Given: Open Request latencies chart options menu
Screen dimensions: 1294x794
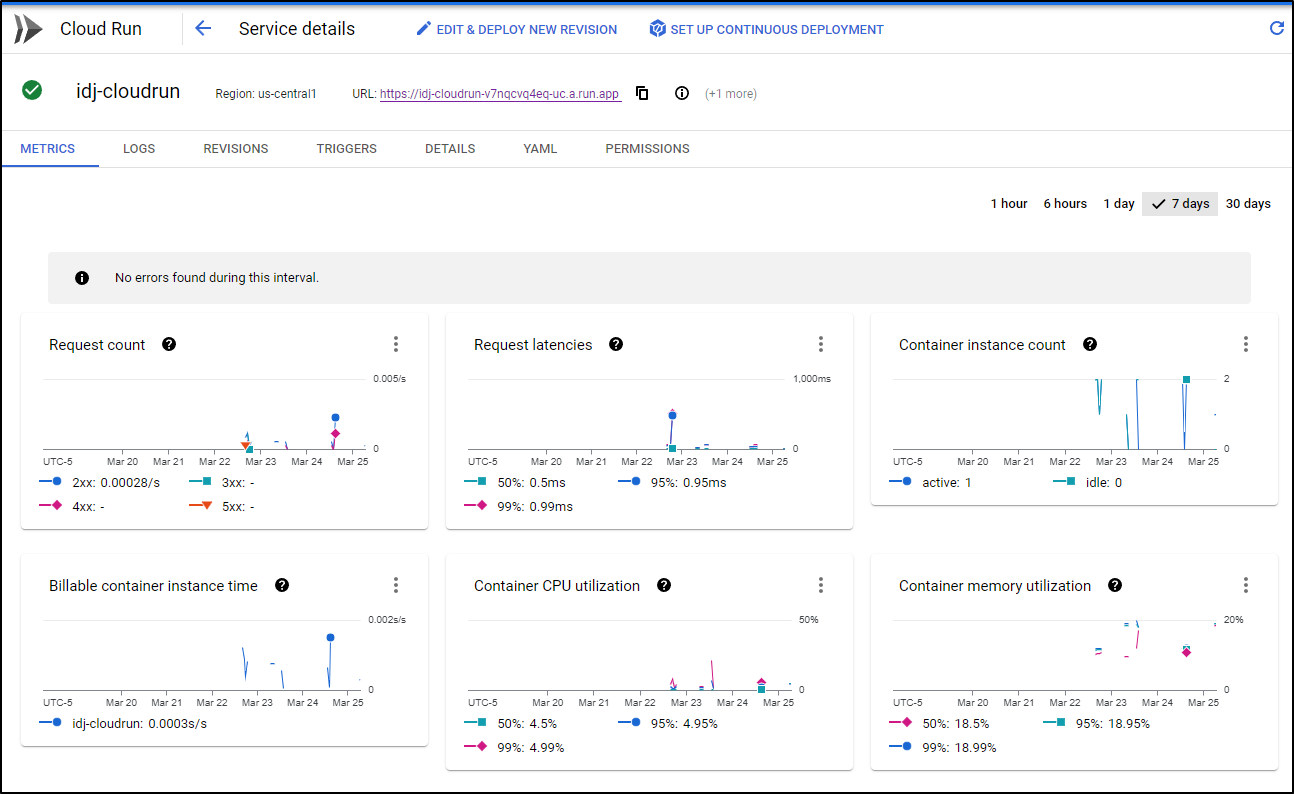Looking at the screenshot, I should tap(821, 344).
